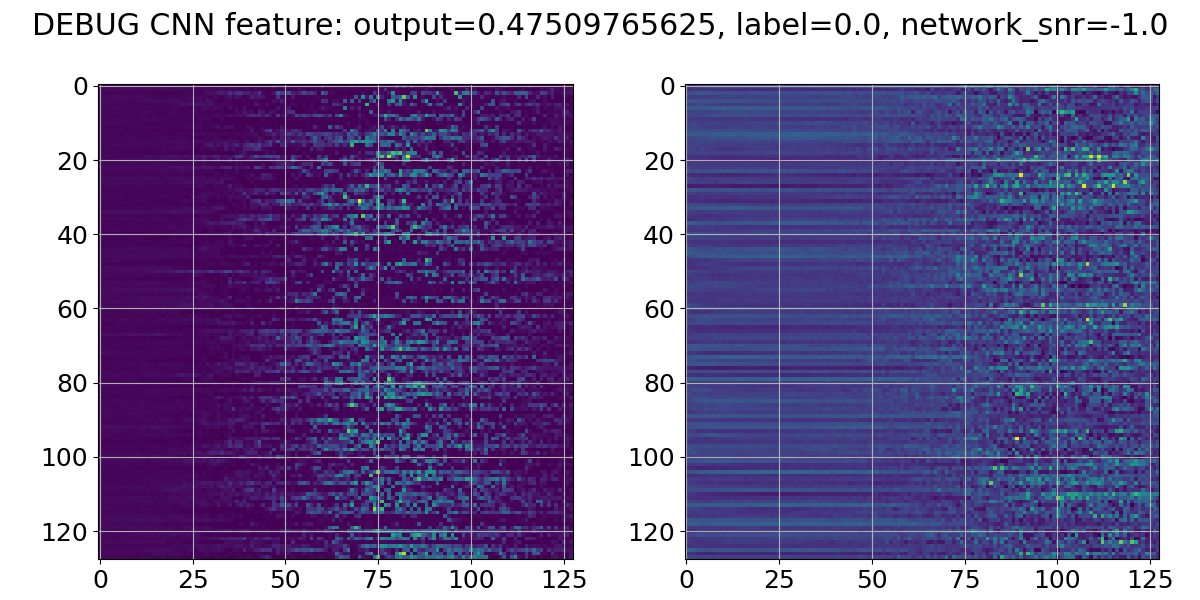Click y-axis tick label "120" of right heatmap
Image resolution: width=1200 pixels, height=600 pixels.
(651, 531)
